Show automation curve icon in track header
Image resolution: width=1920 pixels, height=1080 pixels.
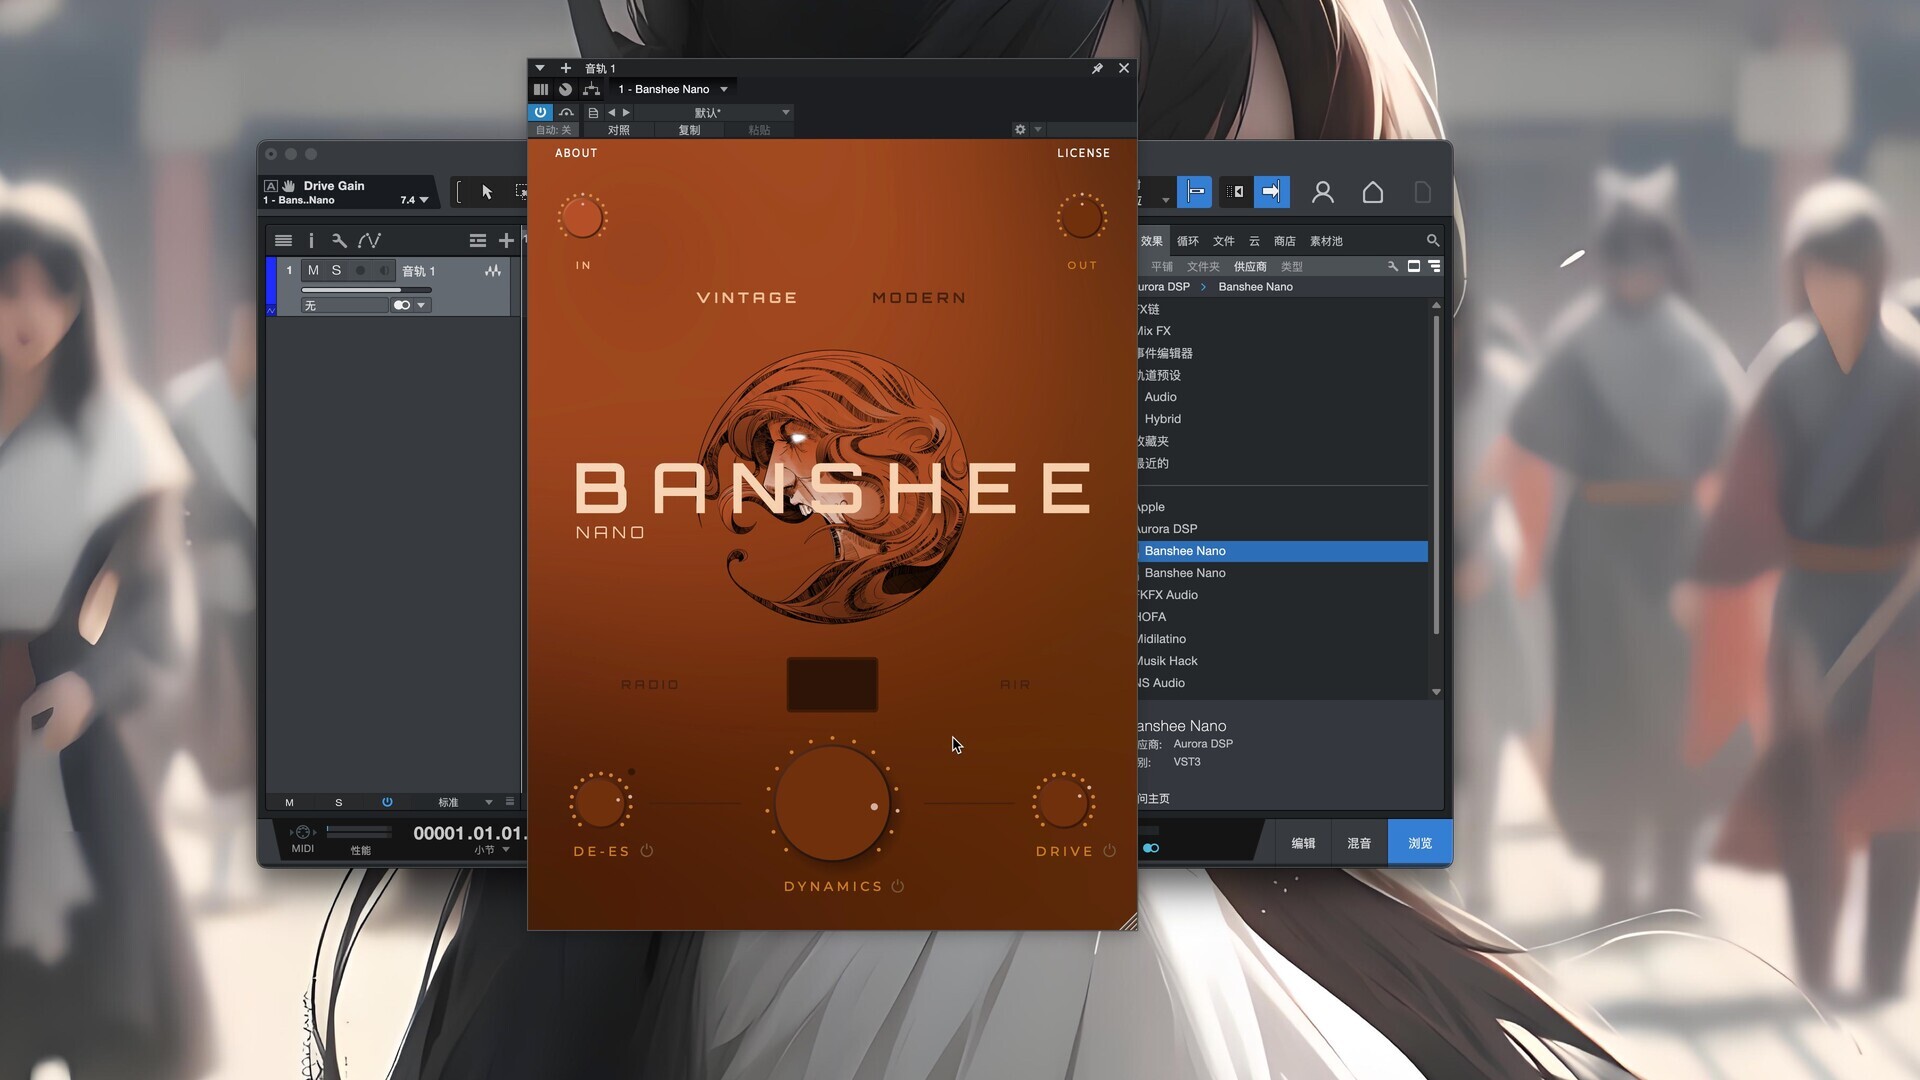[x=369, y=240]
